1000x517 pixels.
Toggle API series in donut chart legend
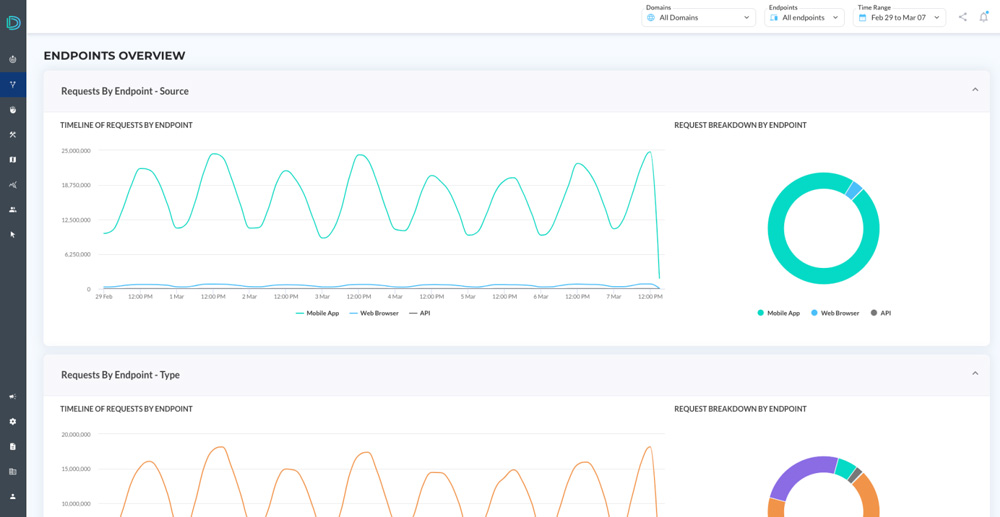click(x=880, y=313)
